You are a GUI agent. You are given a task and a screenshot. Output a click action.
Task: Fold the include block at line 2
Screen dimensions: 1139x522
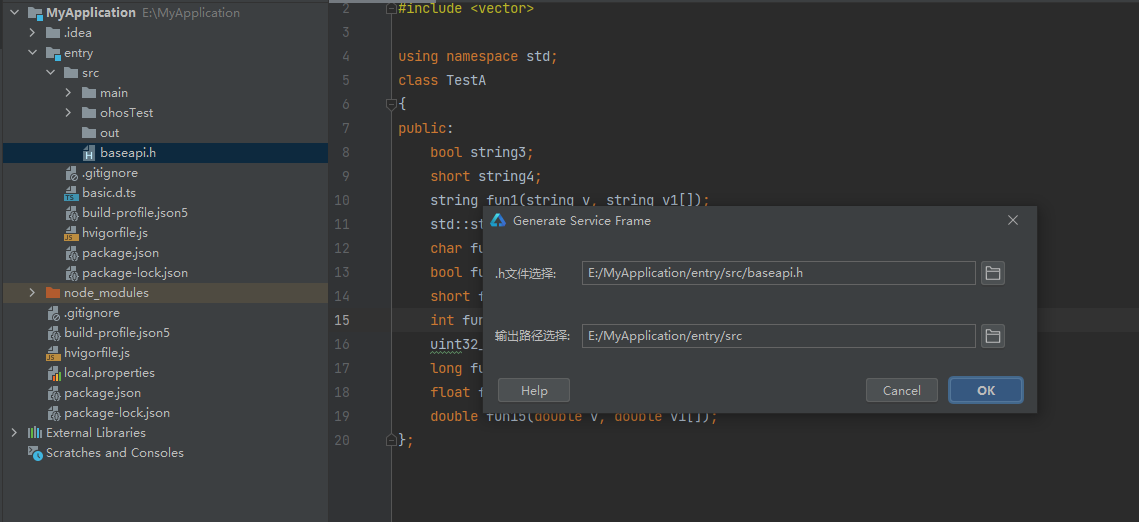[392, 9]
